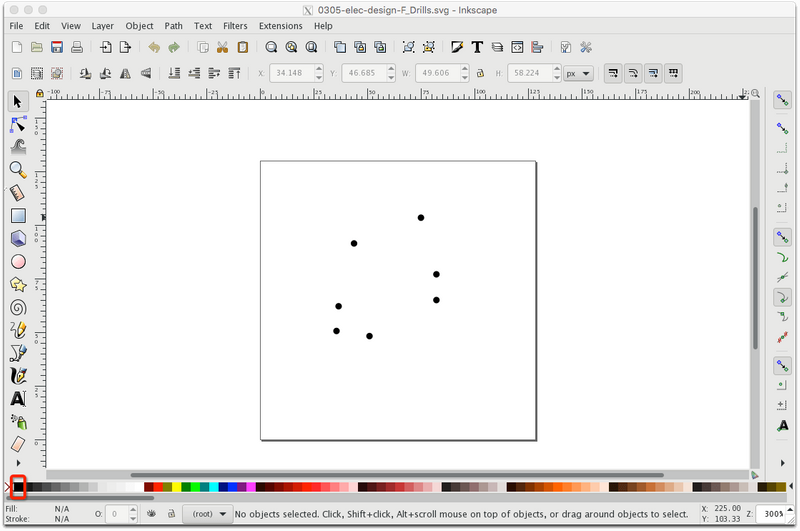Viewport: 800px width, 531px height.
Task: Click the Undo arrow button
Action: tap(154, 47)
